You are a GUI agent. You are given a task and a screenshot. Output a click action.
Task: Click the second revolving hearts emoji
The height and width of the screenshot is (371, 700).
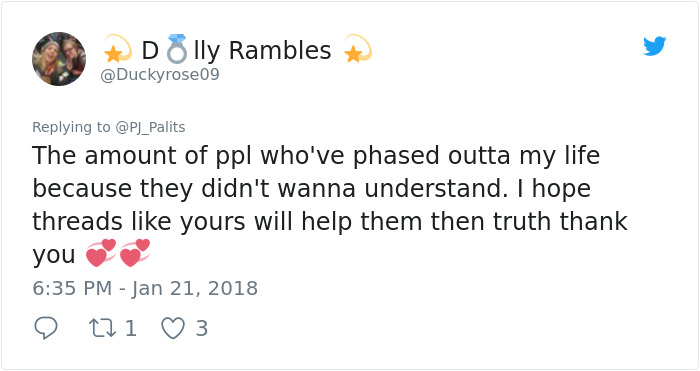[135, 253]
